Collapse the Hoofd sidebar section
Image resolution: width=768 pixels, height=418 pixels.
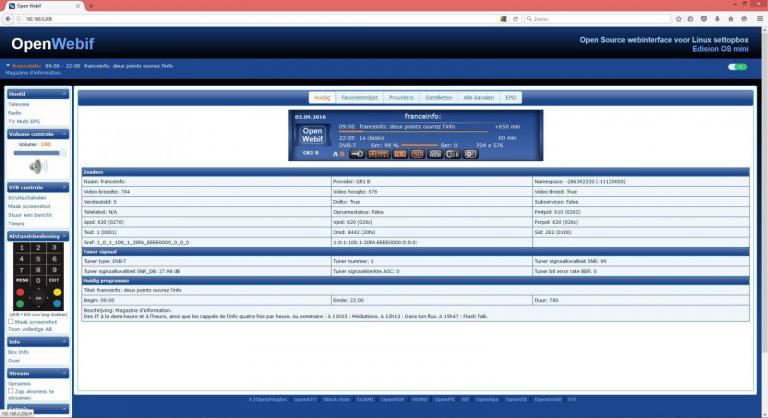pyautogui.click(x=65, y=94)
